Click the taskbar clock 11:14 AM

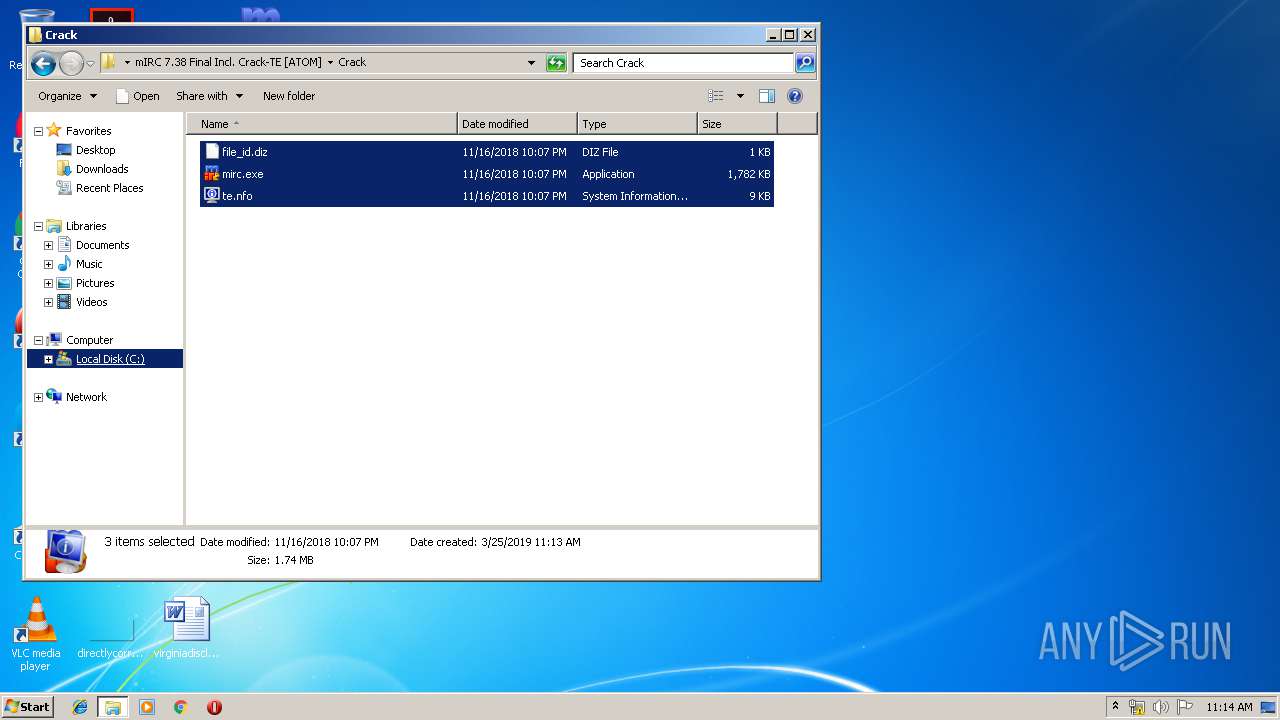point(1229,707)
